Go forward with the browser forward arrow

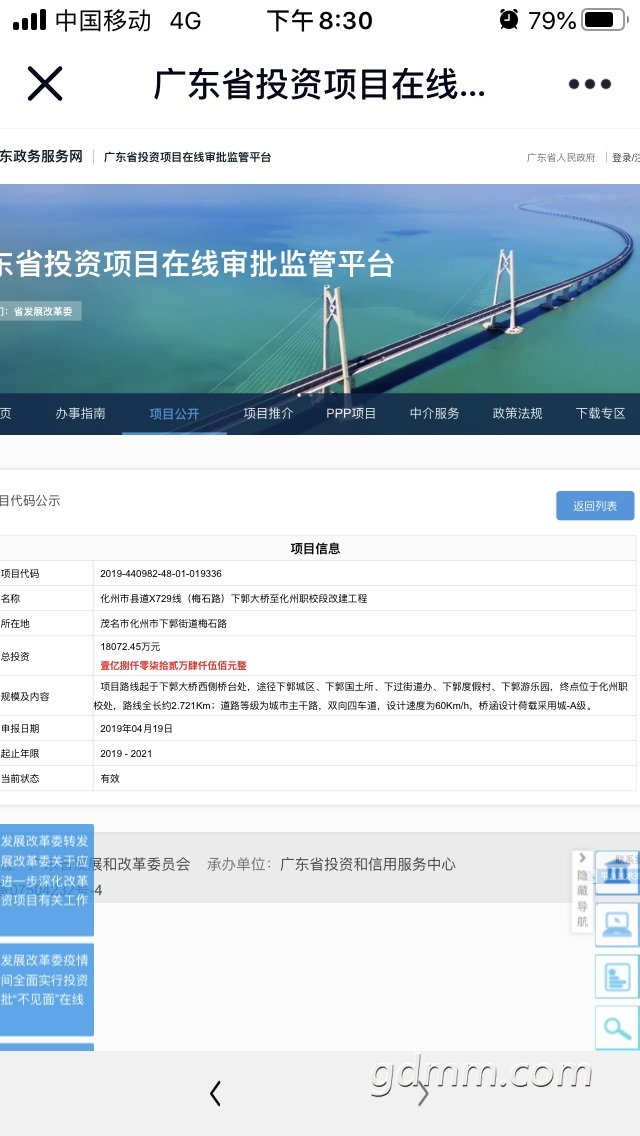[x=423, y=1094]
